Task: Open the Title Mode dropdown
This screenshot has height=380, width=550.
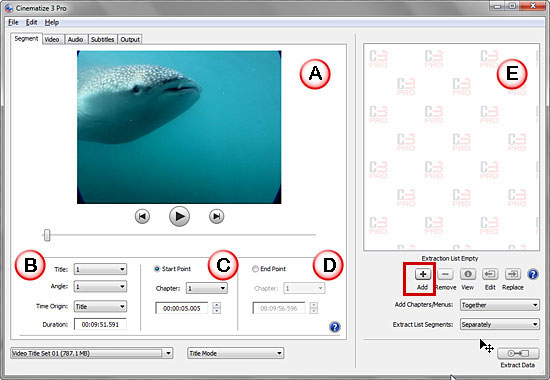Action: (x=235, y=353)
